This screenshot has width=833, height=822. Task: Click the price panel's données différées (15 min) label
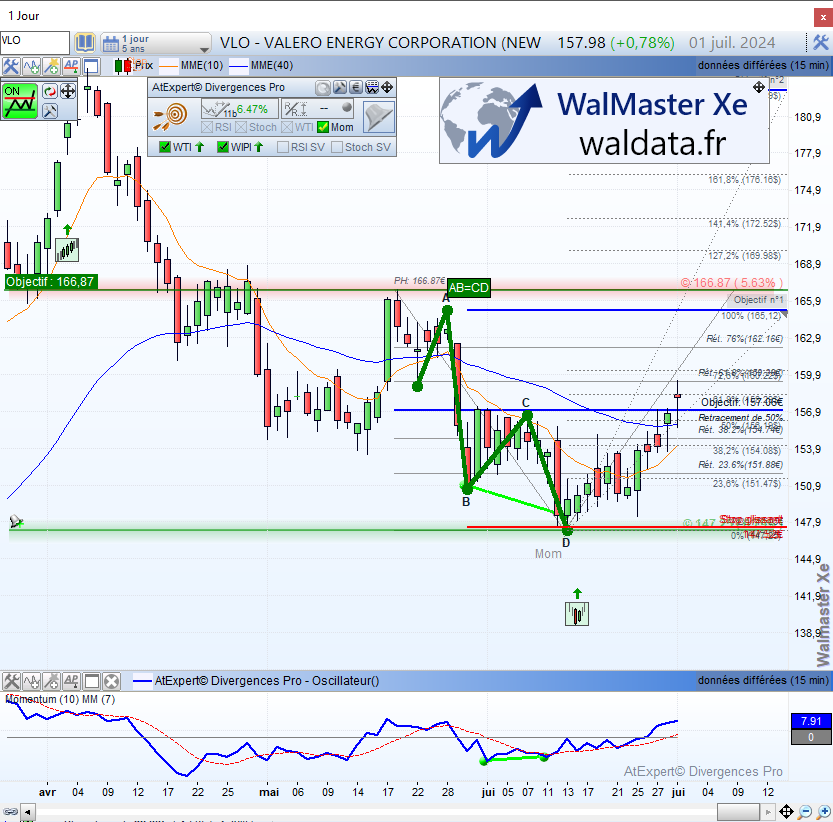pyautogui.click(x=763, y=65)
